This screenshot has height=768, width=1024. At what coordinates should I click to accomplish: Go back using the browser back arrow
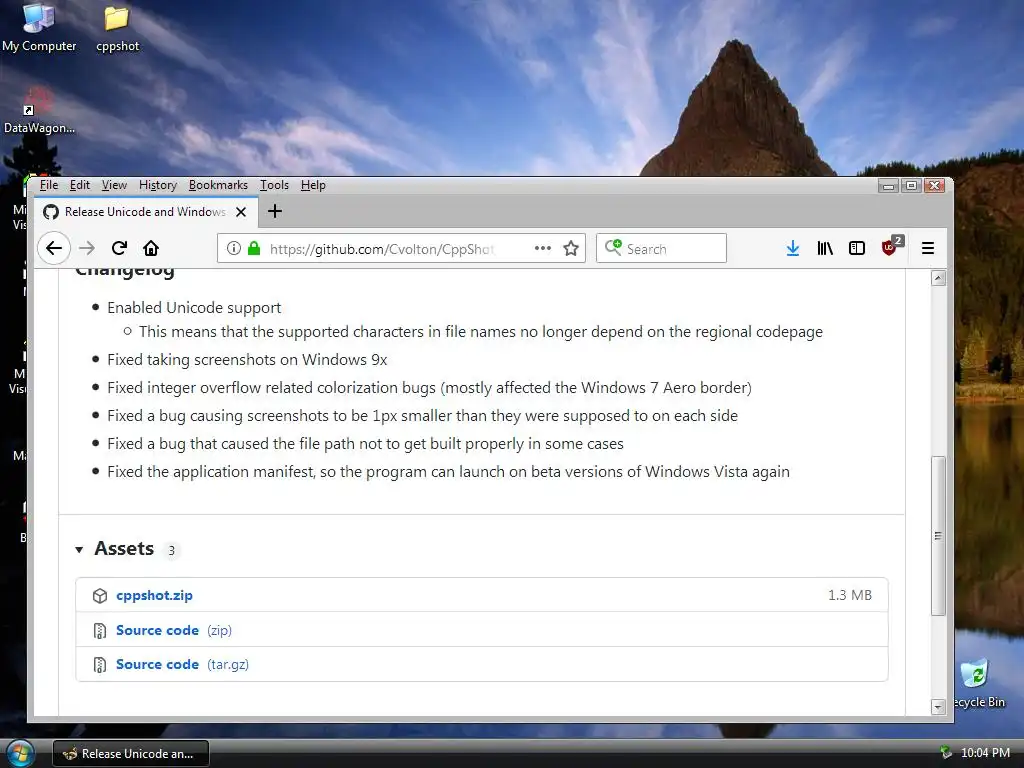pos(54,248)
